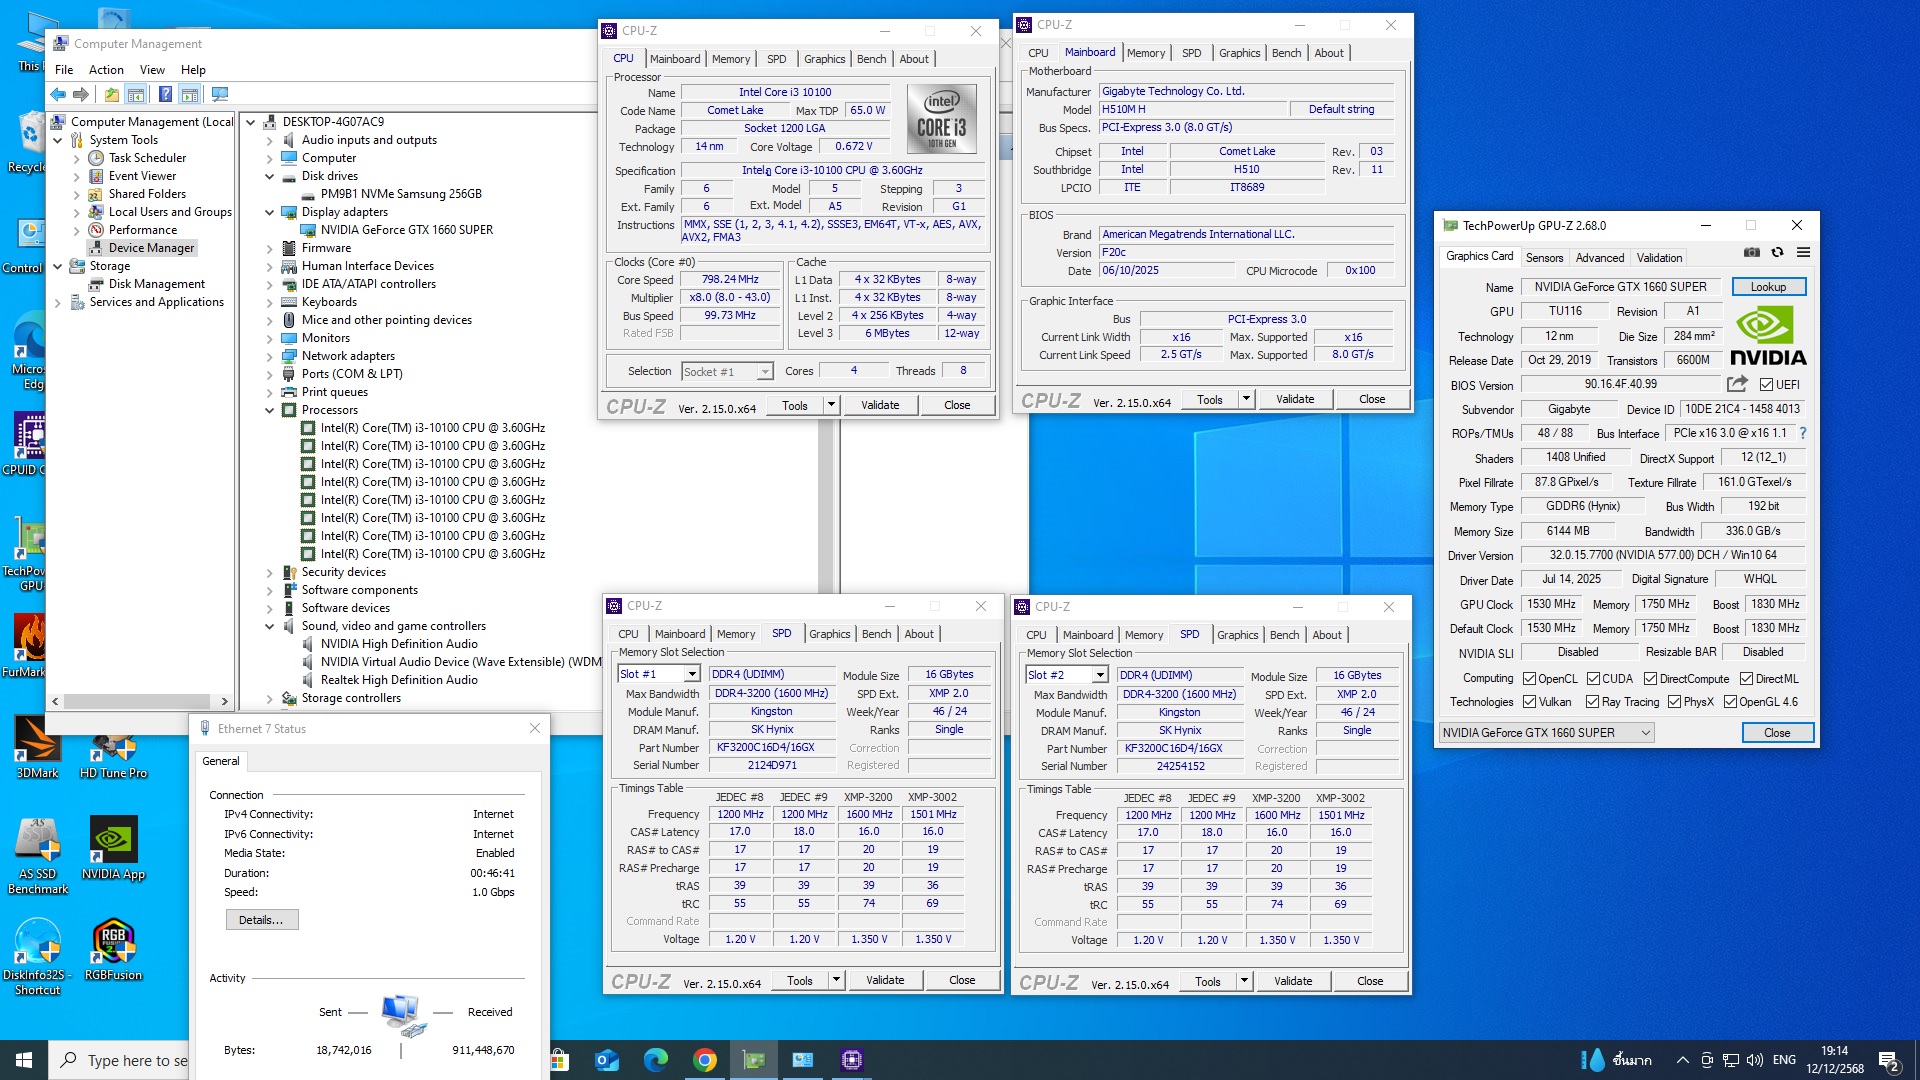1920x1080 pixels.
Task: Click the horizontal scrollbar right arrow in the left pane
Action: pyautogui.click(x=224, y=702)
